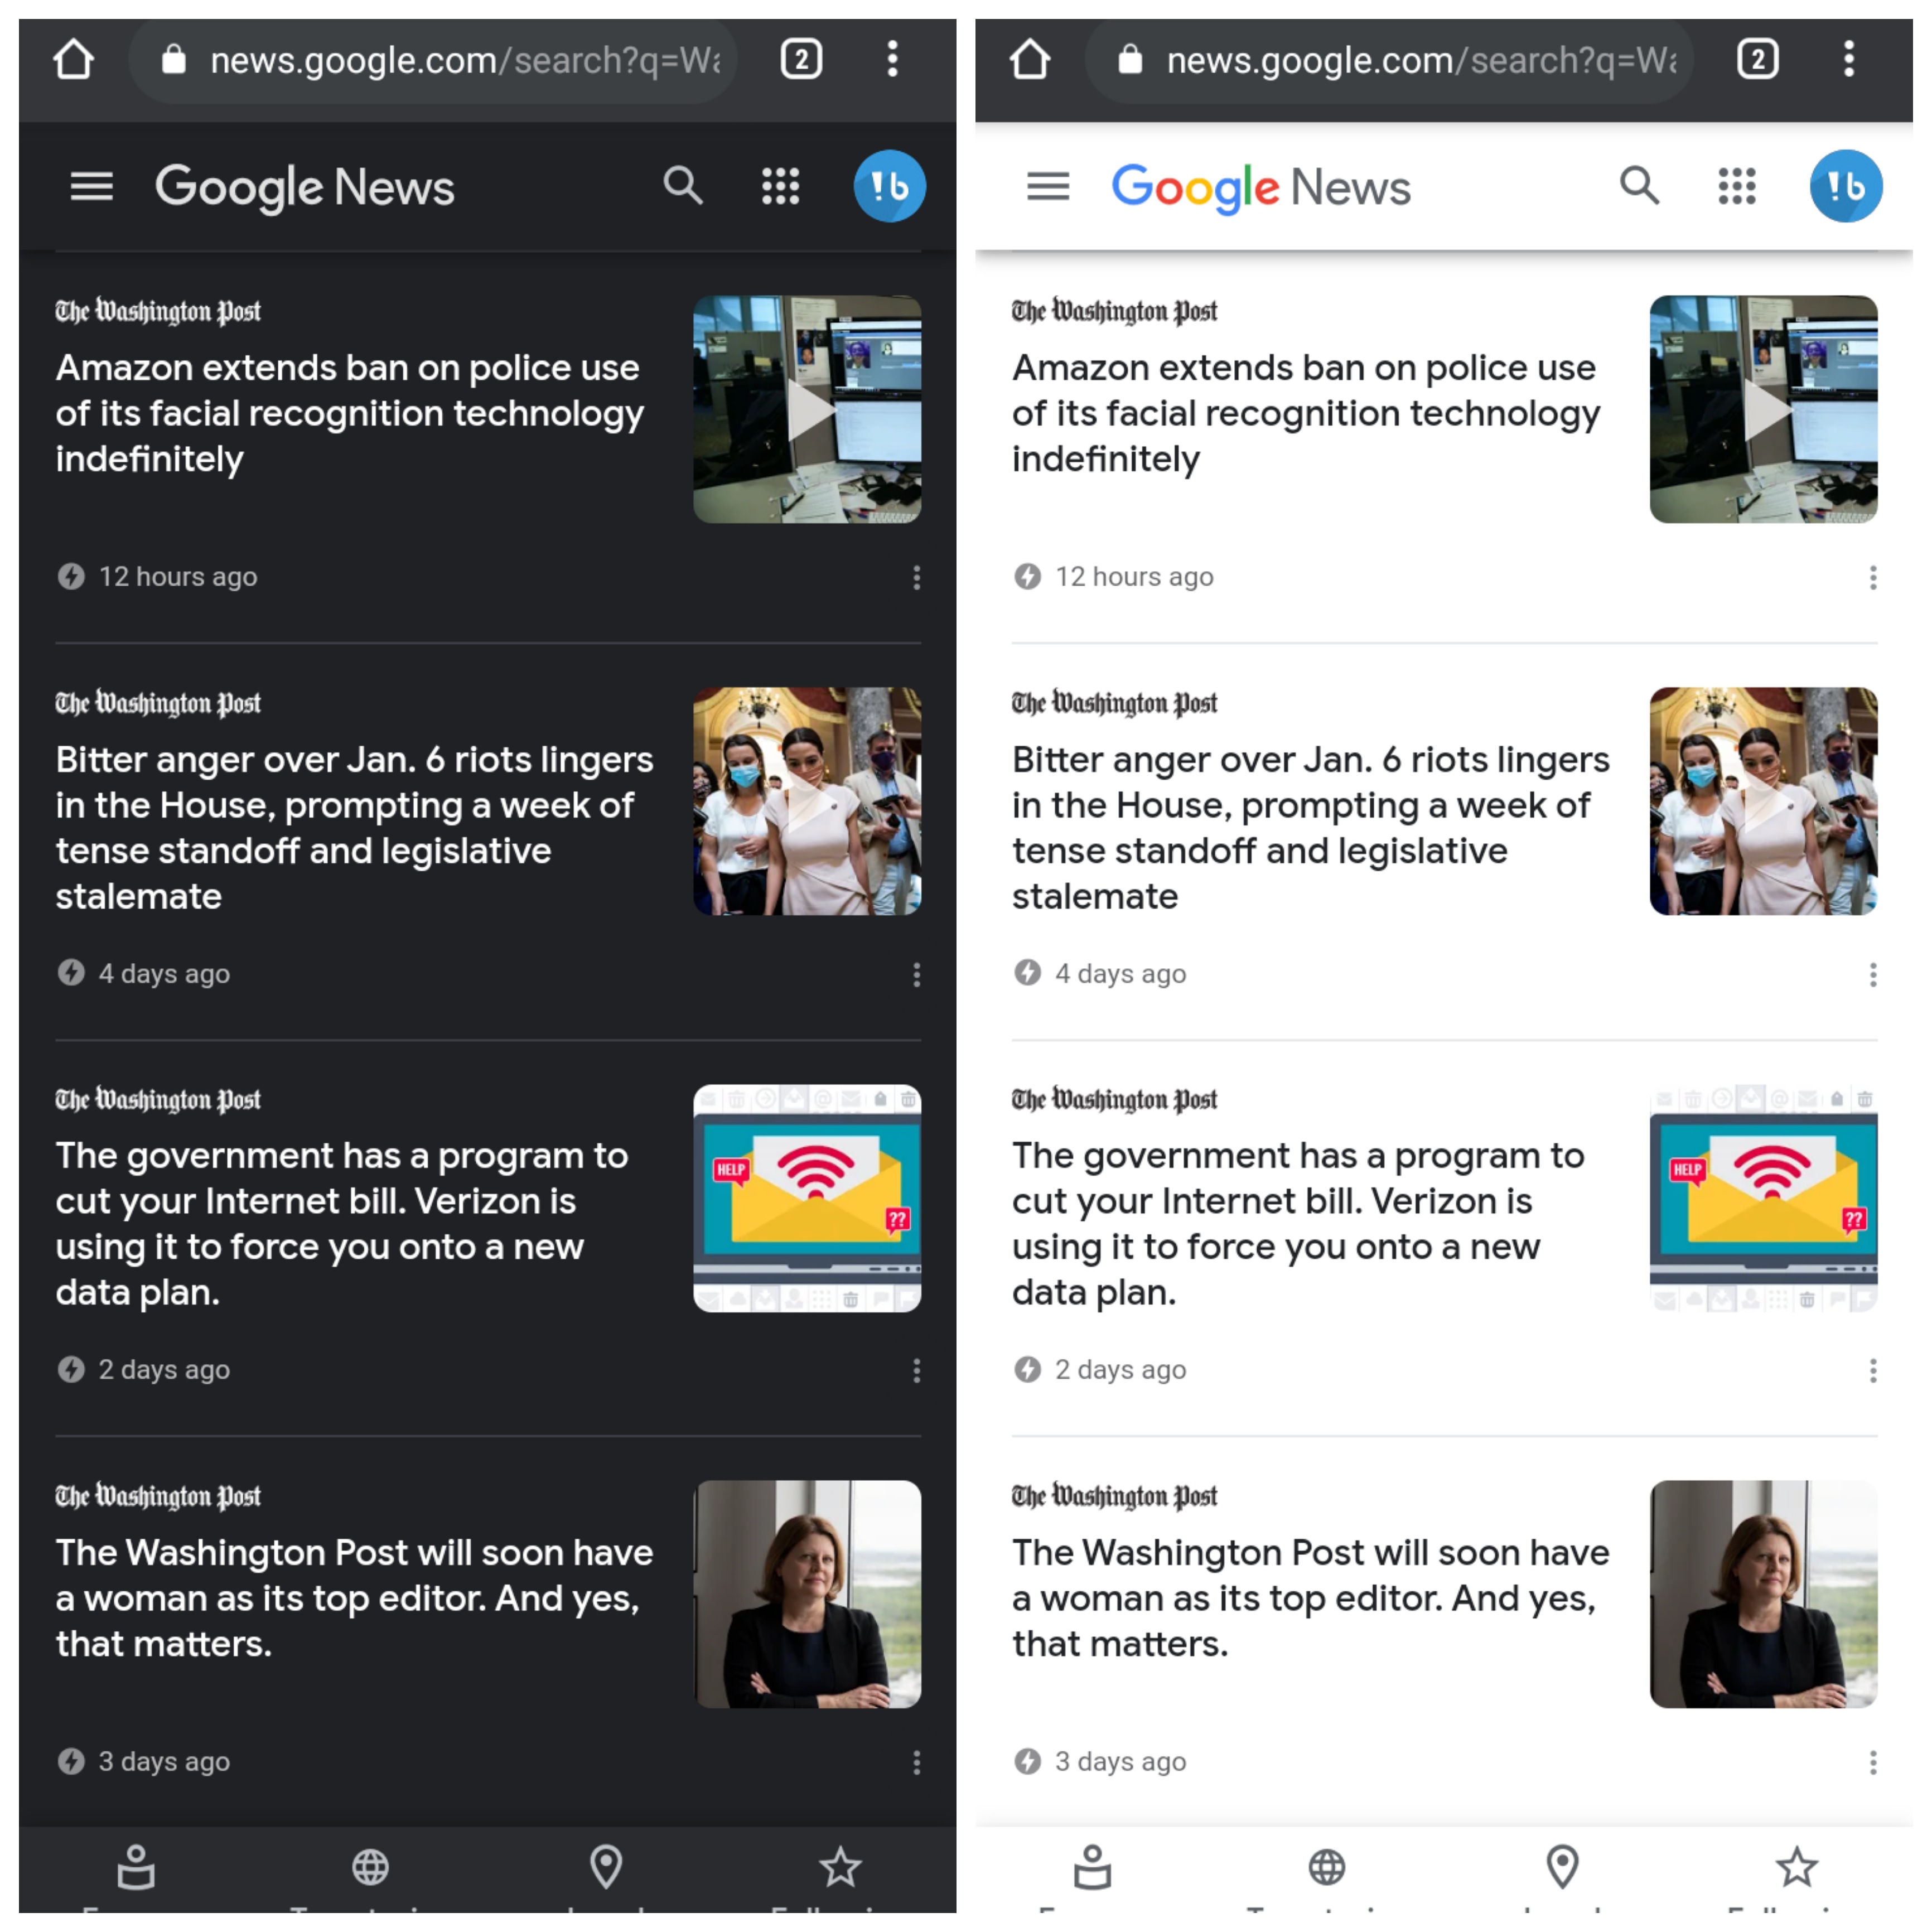Tap globe Top stories tab in dark bottom bar
Image resolution: width=1932 pixels, height=1932 pixels.
(370, 1867)
